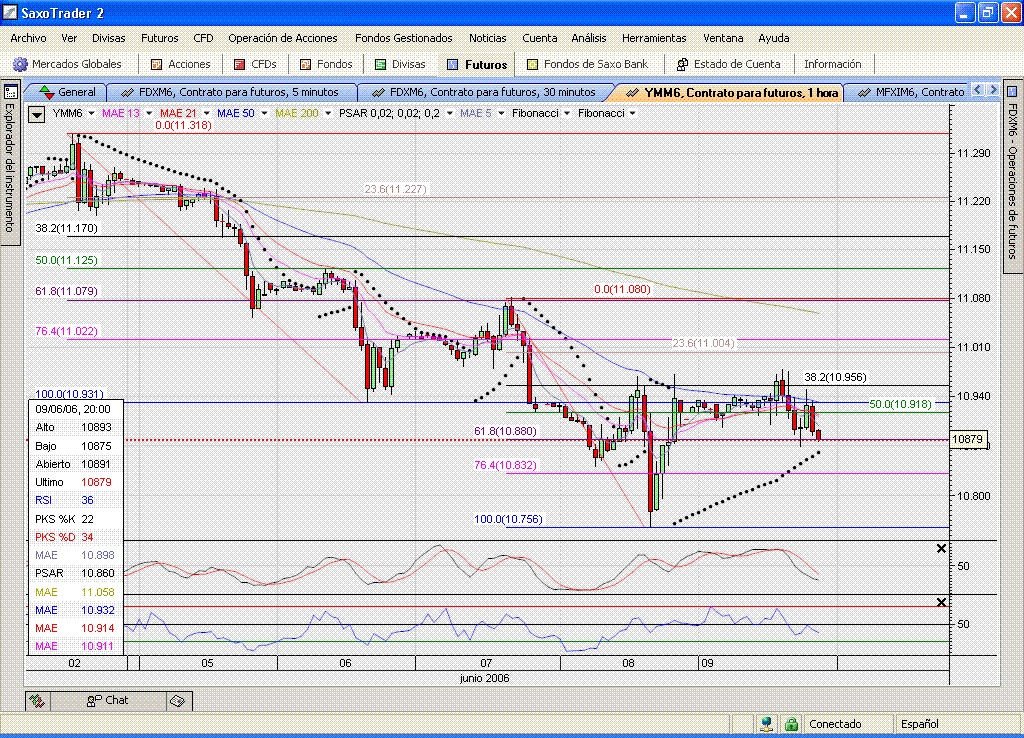The image size is (1024, 738).
Task: Expand the MAE 5 dropdown arrow
Action: point(501,114)
